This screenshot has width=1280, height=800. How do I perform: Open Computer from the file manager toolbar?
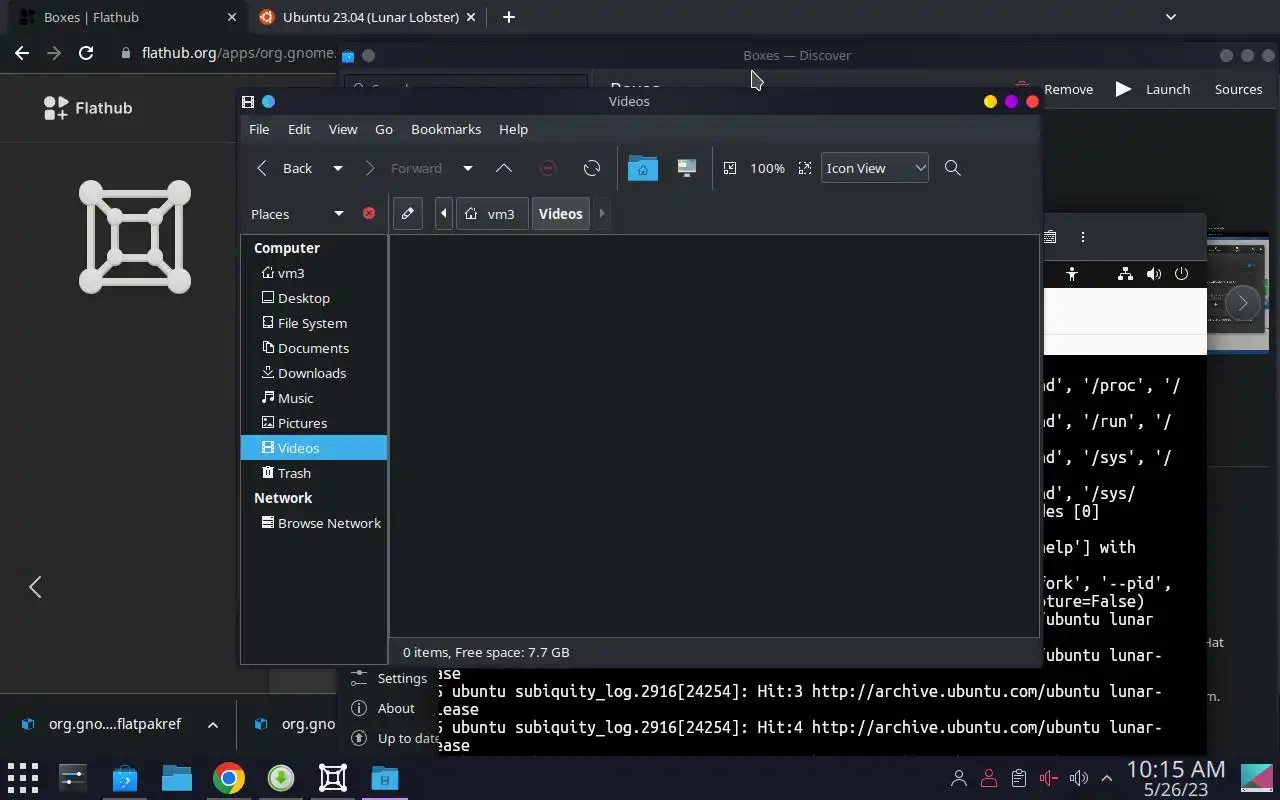tap(686, 168)
